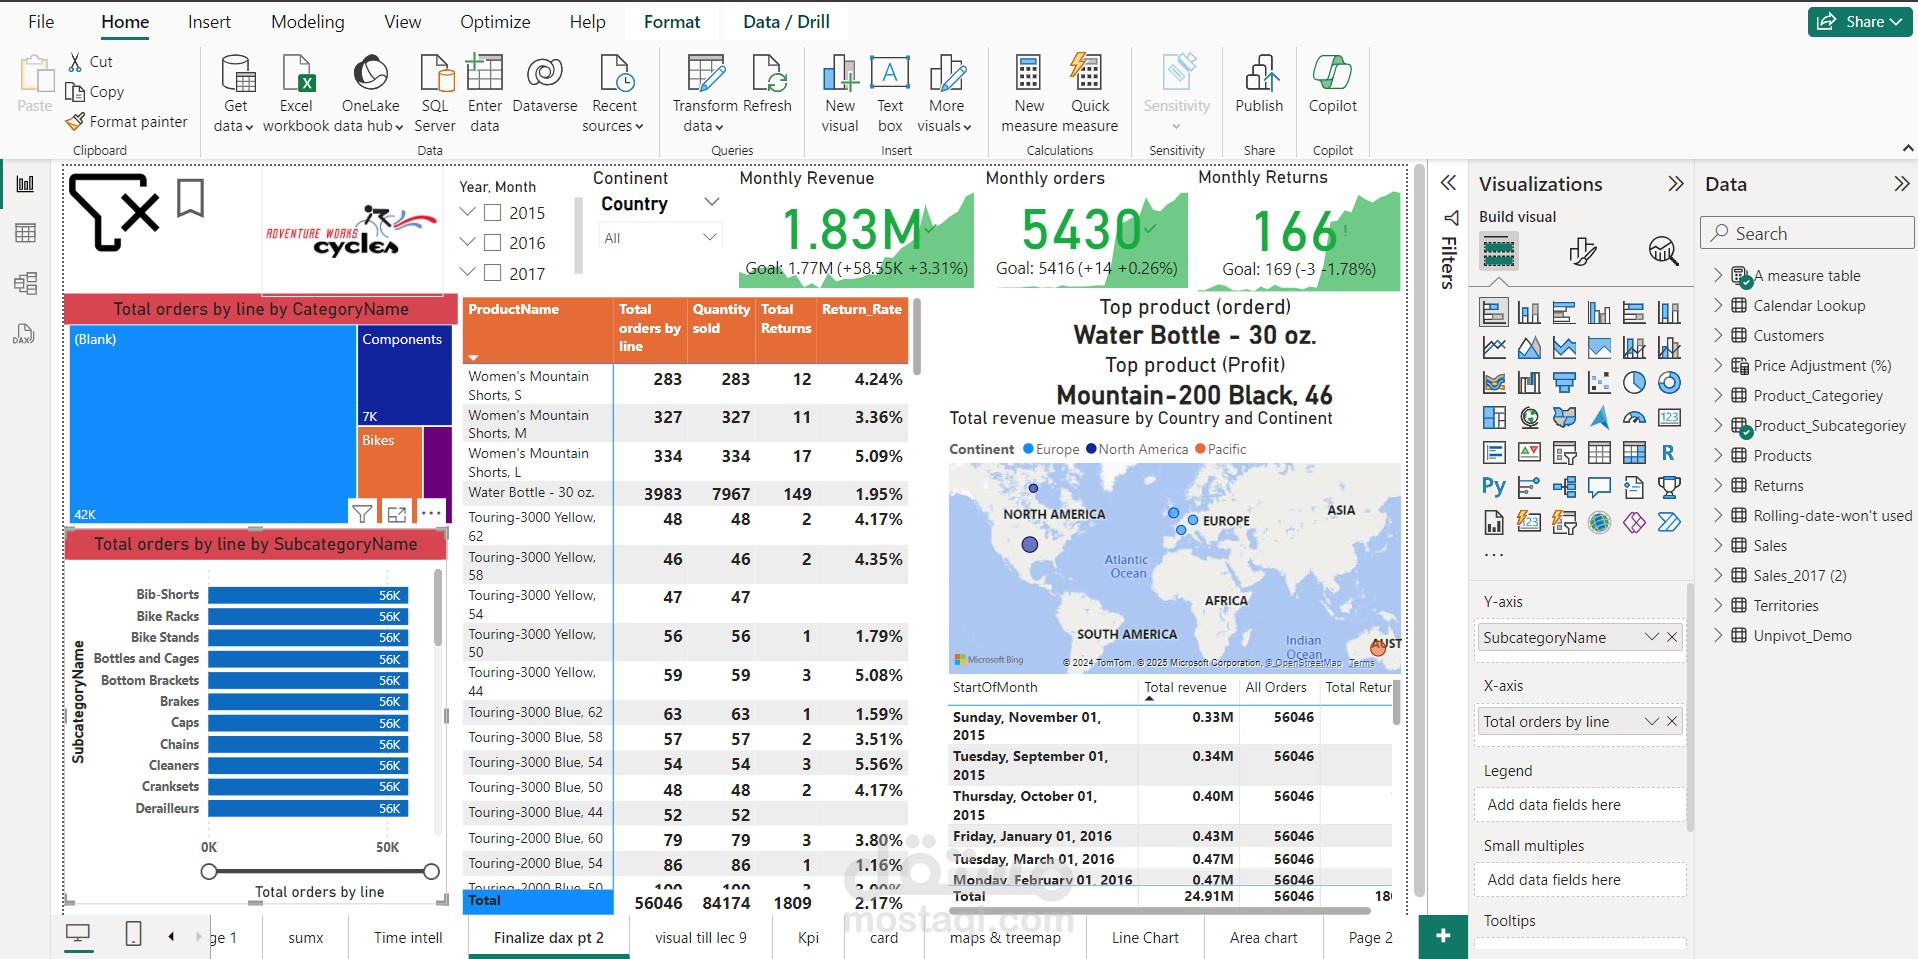1918x959 pixels.
Task: Expand the 2015 year node
Action: coord(467,212)
